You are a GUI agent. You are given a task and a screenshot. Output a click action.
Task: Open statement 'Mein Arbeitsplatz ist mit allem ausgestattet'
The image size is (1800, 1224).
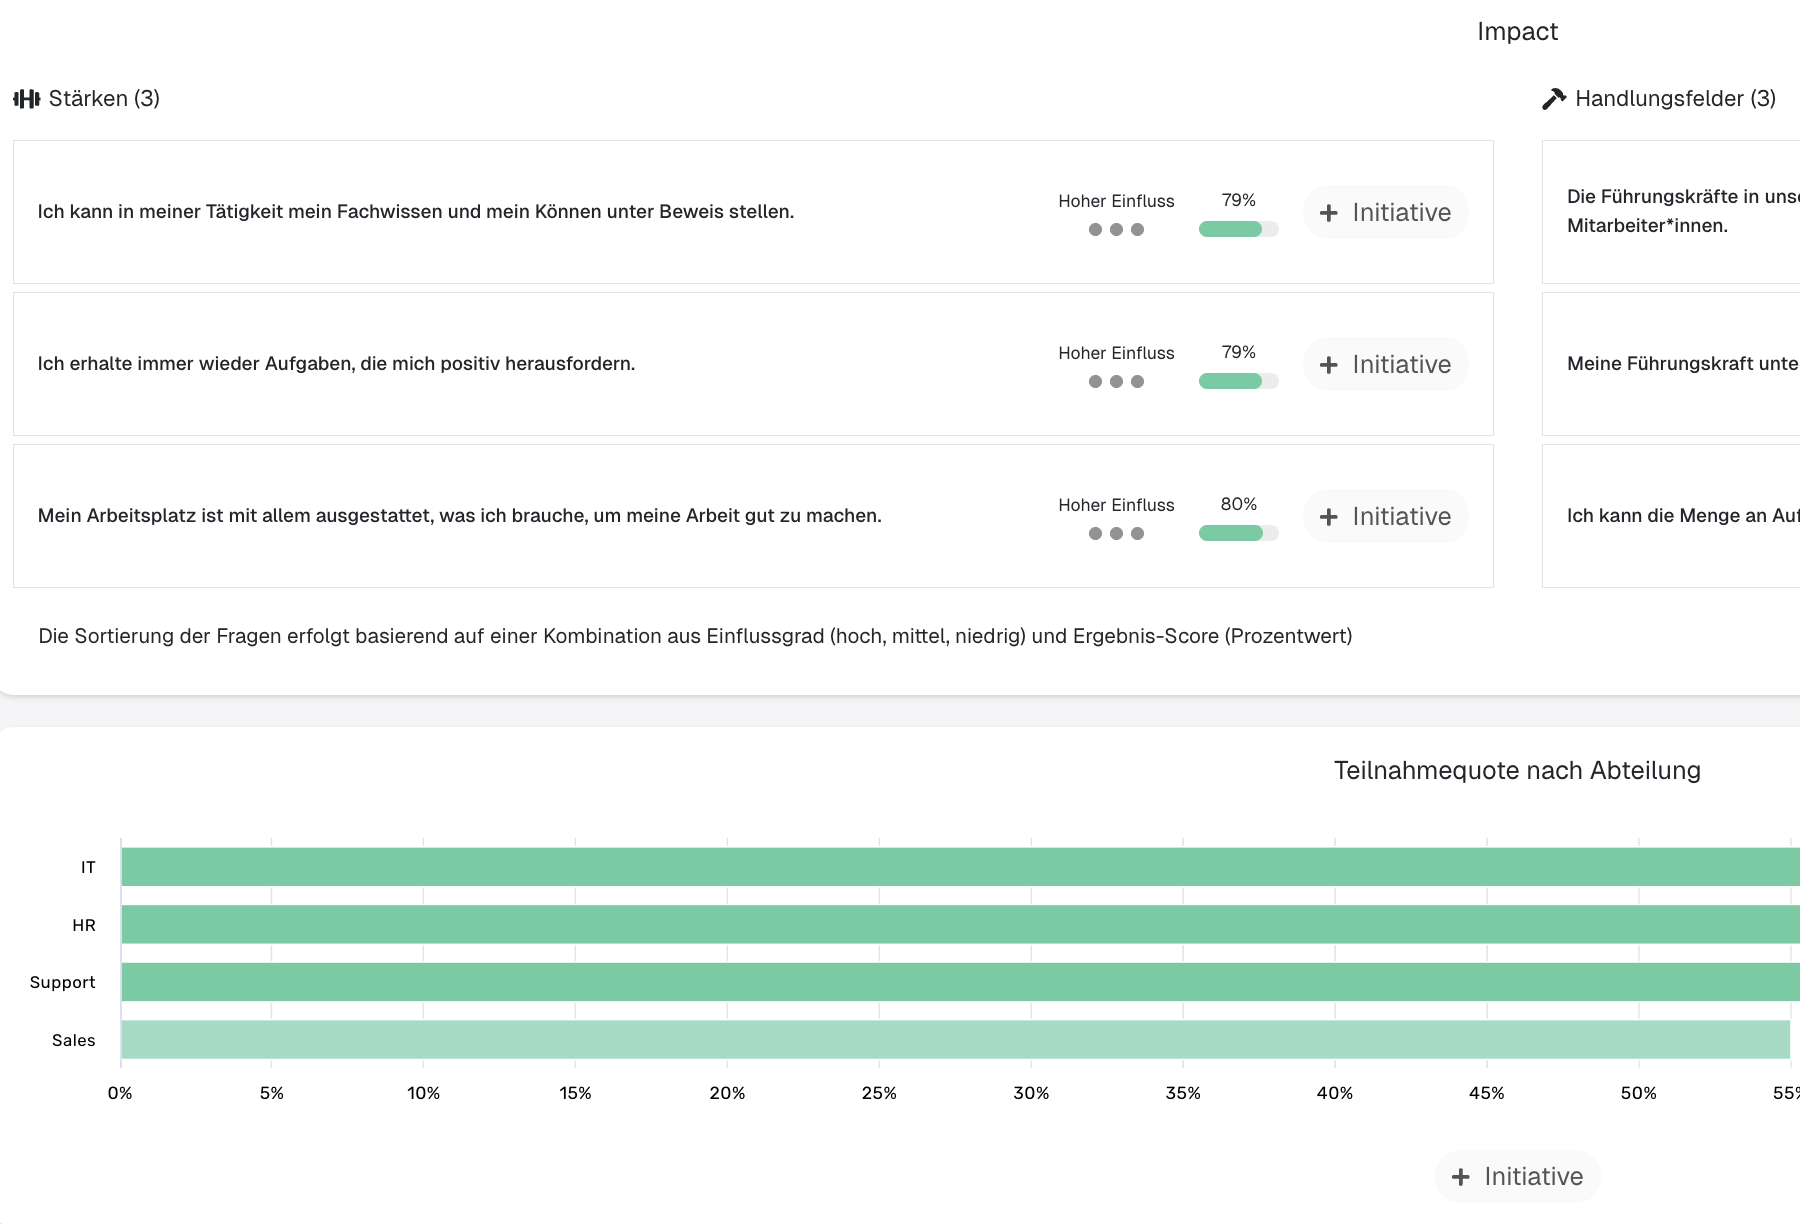460,516
